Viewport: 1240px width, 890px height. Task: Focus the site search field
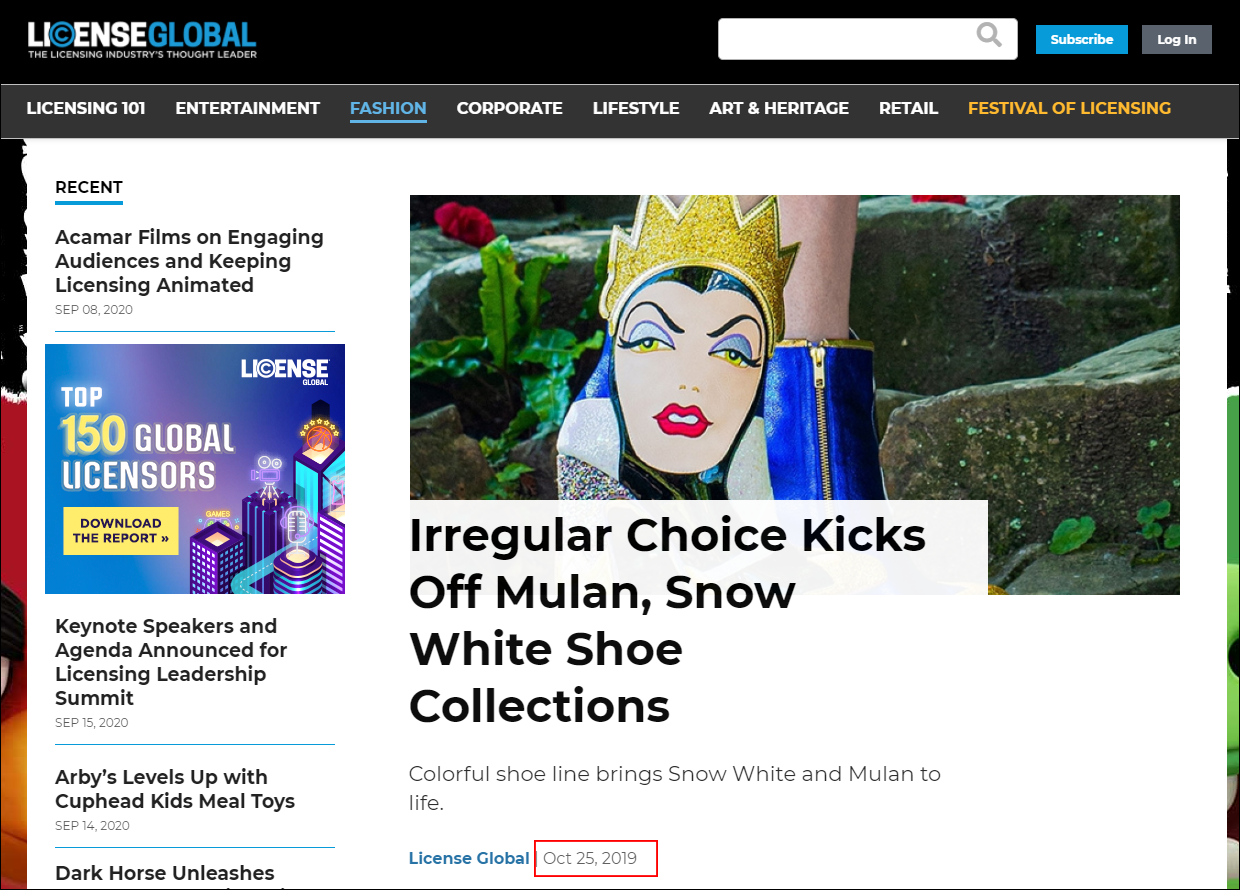click(867, 39)
